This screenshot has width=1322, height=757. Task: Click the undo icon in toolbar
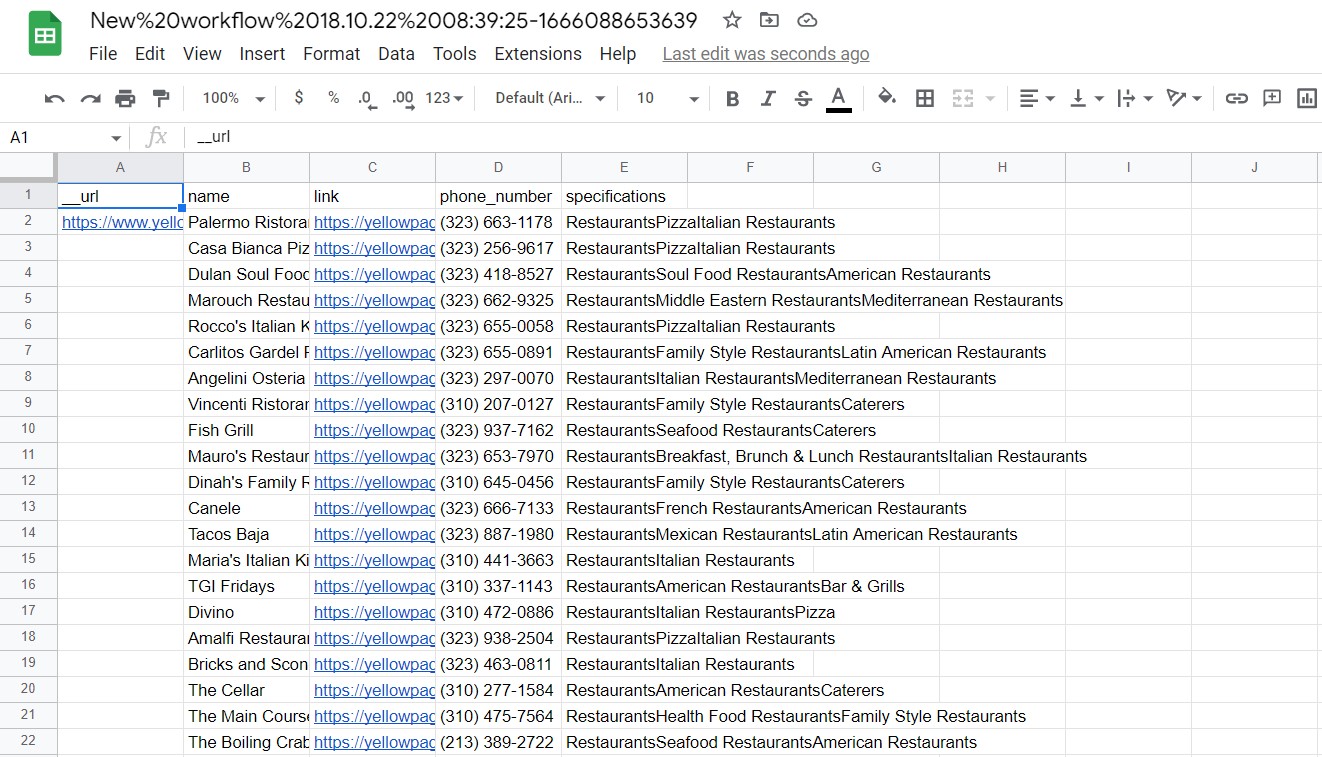click(55, 98)
